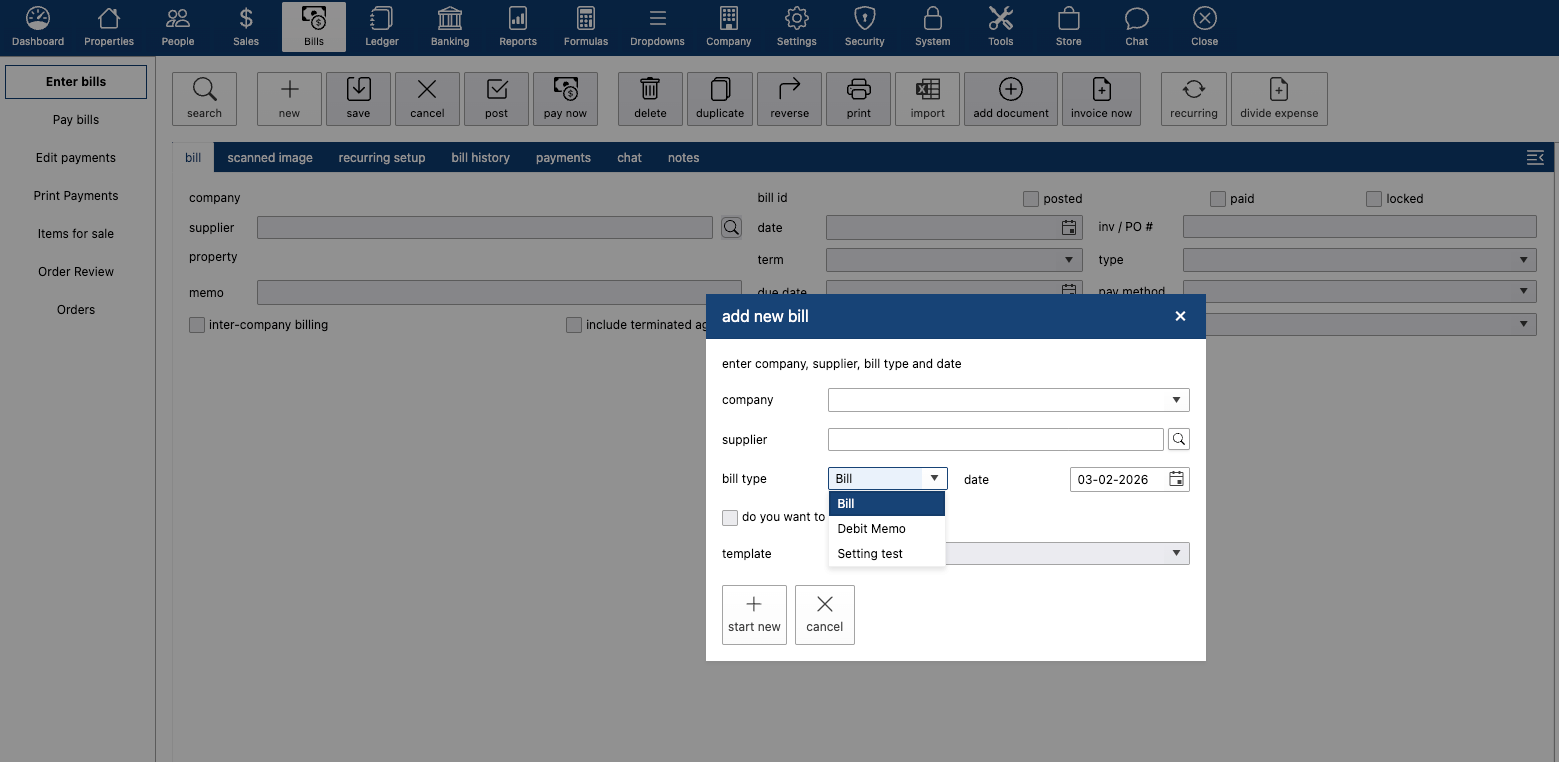Image resolution: width=1559 pixels, height=762 pixels.
Task: Choose Debit Memo from bill type list
Action: point(871,529)
